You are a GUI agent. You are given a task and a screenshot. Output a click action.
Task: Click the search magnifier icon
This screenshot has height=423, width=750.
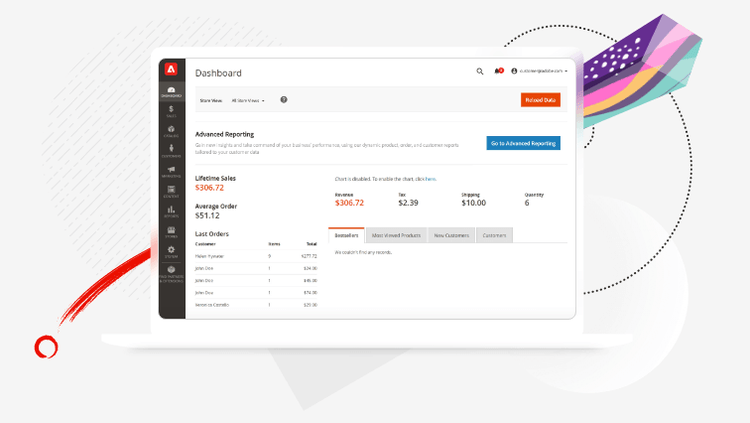[480, 71]
